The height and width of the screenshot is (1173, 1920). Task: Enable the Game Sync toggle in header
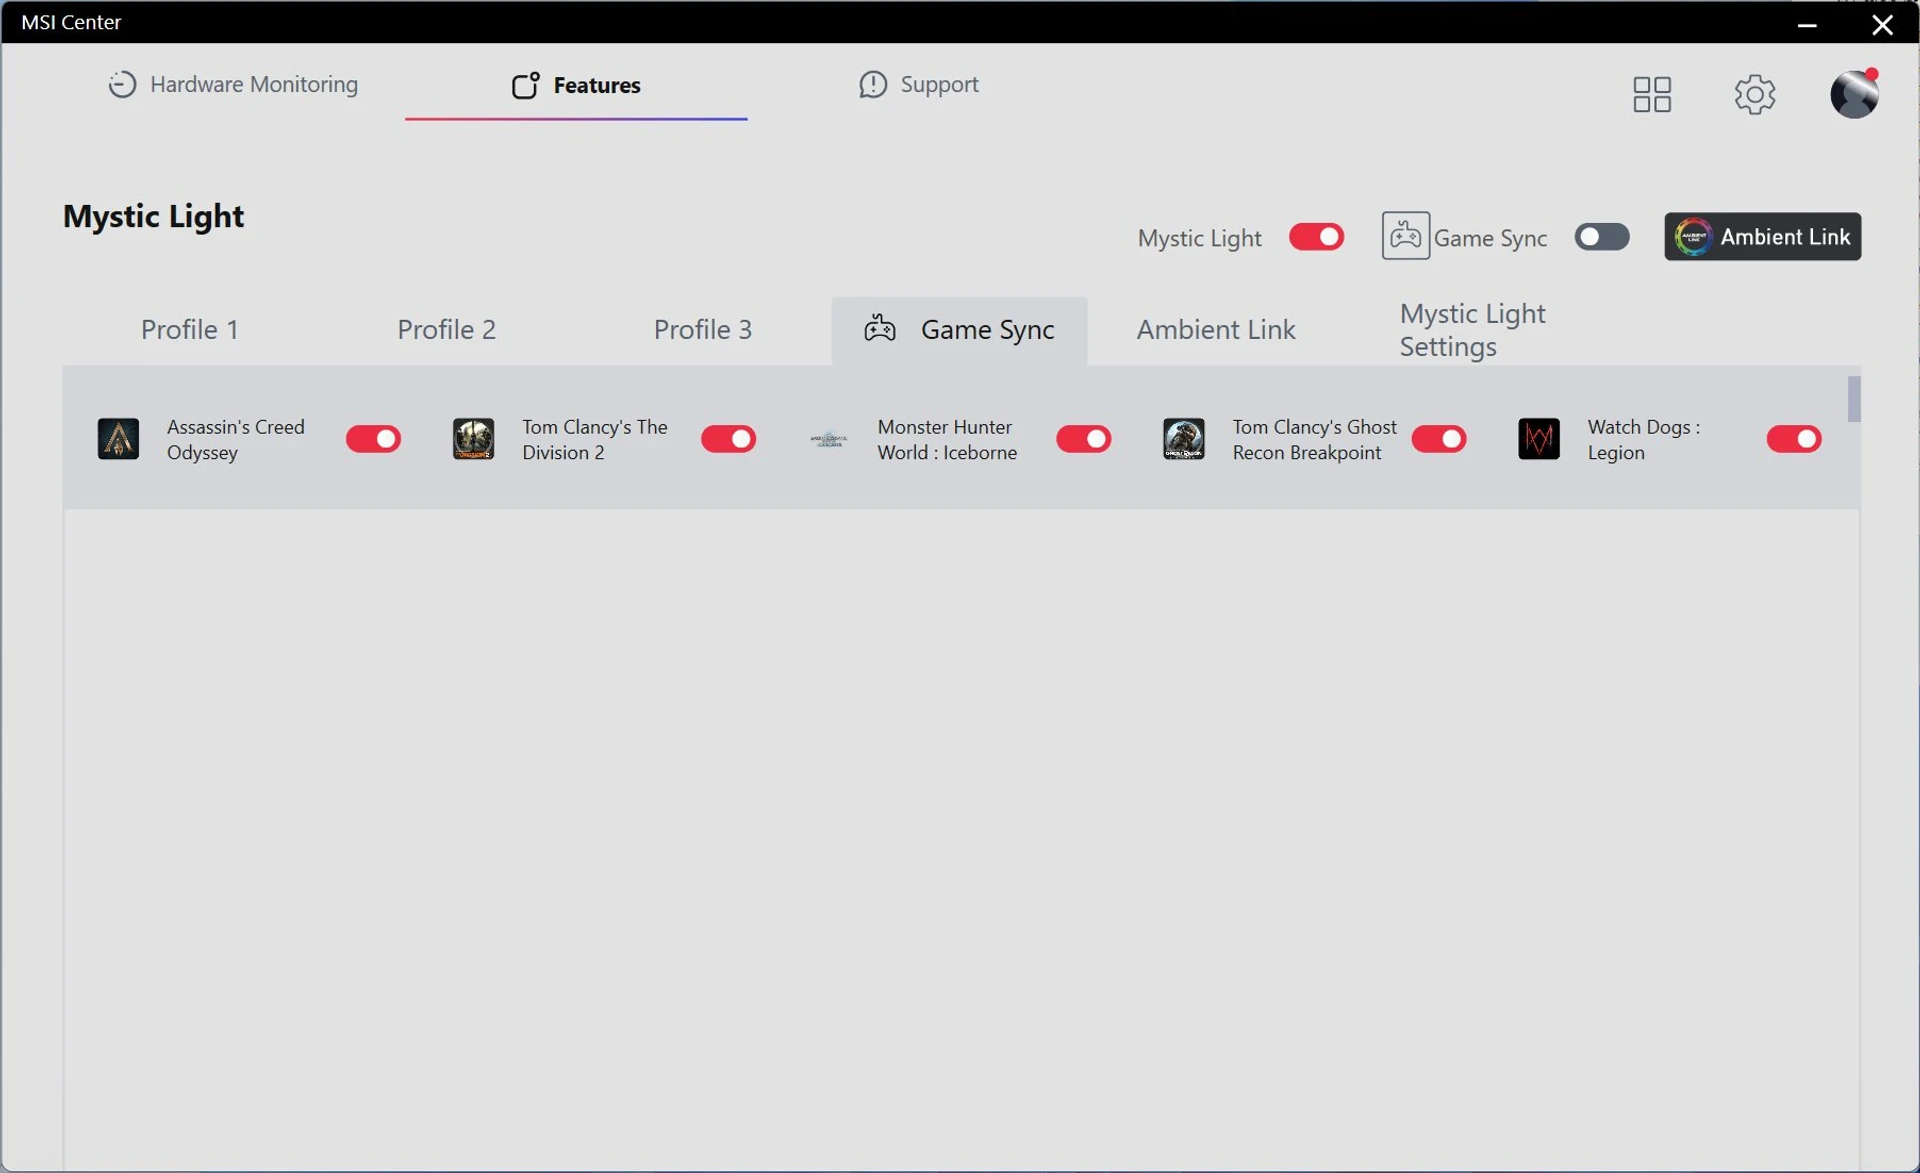[x=1601, y=237]
